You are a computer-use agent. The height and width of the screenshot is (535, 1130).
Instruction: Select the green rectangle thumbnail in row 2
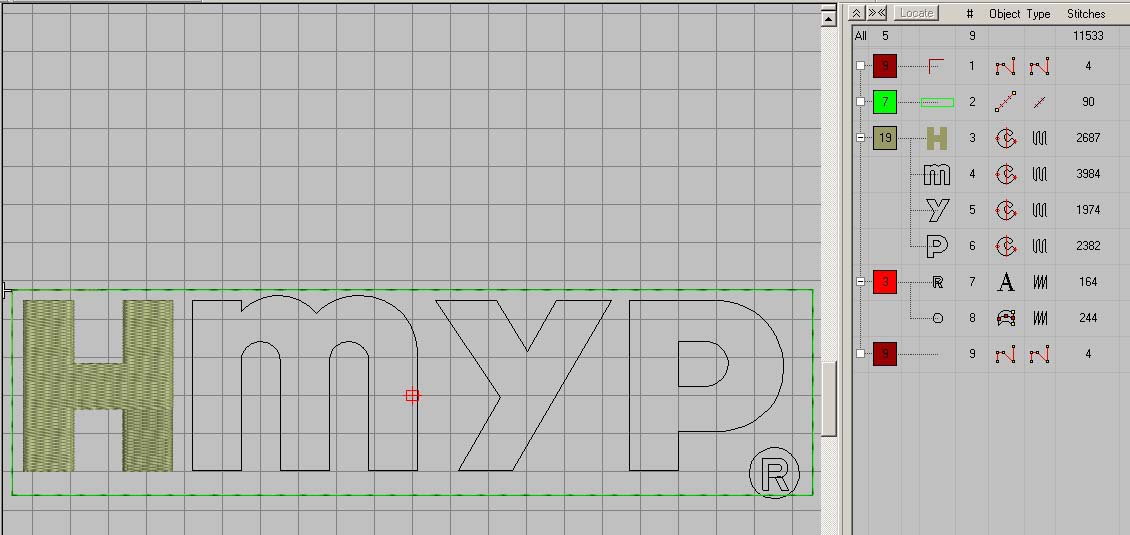[x=937, y=102]
